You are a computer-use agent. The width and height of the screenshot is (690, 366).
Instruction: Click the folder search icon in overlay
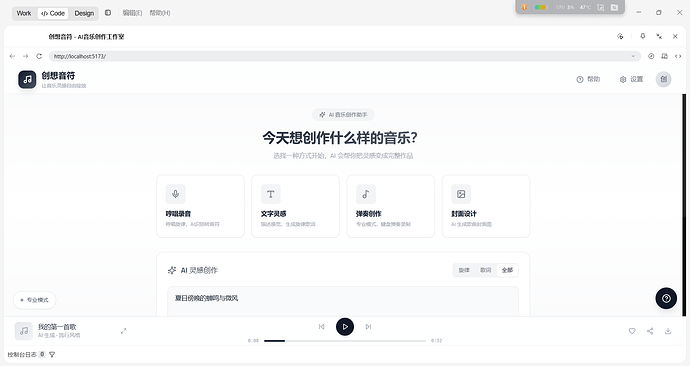(614, 7)
